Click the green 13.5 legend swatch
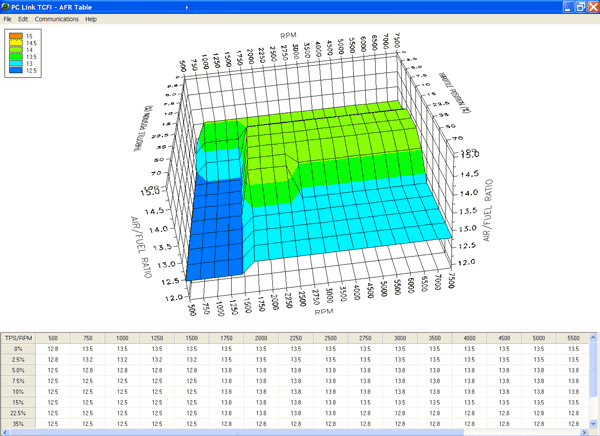Viewport: 600px width, 436px height. pos(16,56)
